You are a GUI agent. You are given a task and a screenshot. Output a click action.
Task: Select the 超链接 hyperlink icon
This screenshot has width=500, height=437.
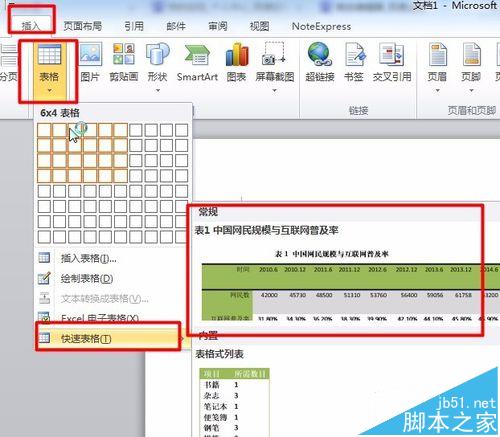click(320, 63)
